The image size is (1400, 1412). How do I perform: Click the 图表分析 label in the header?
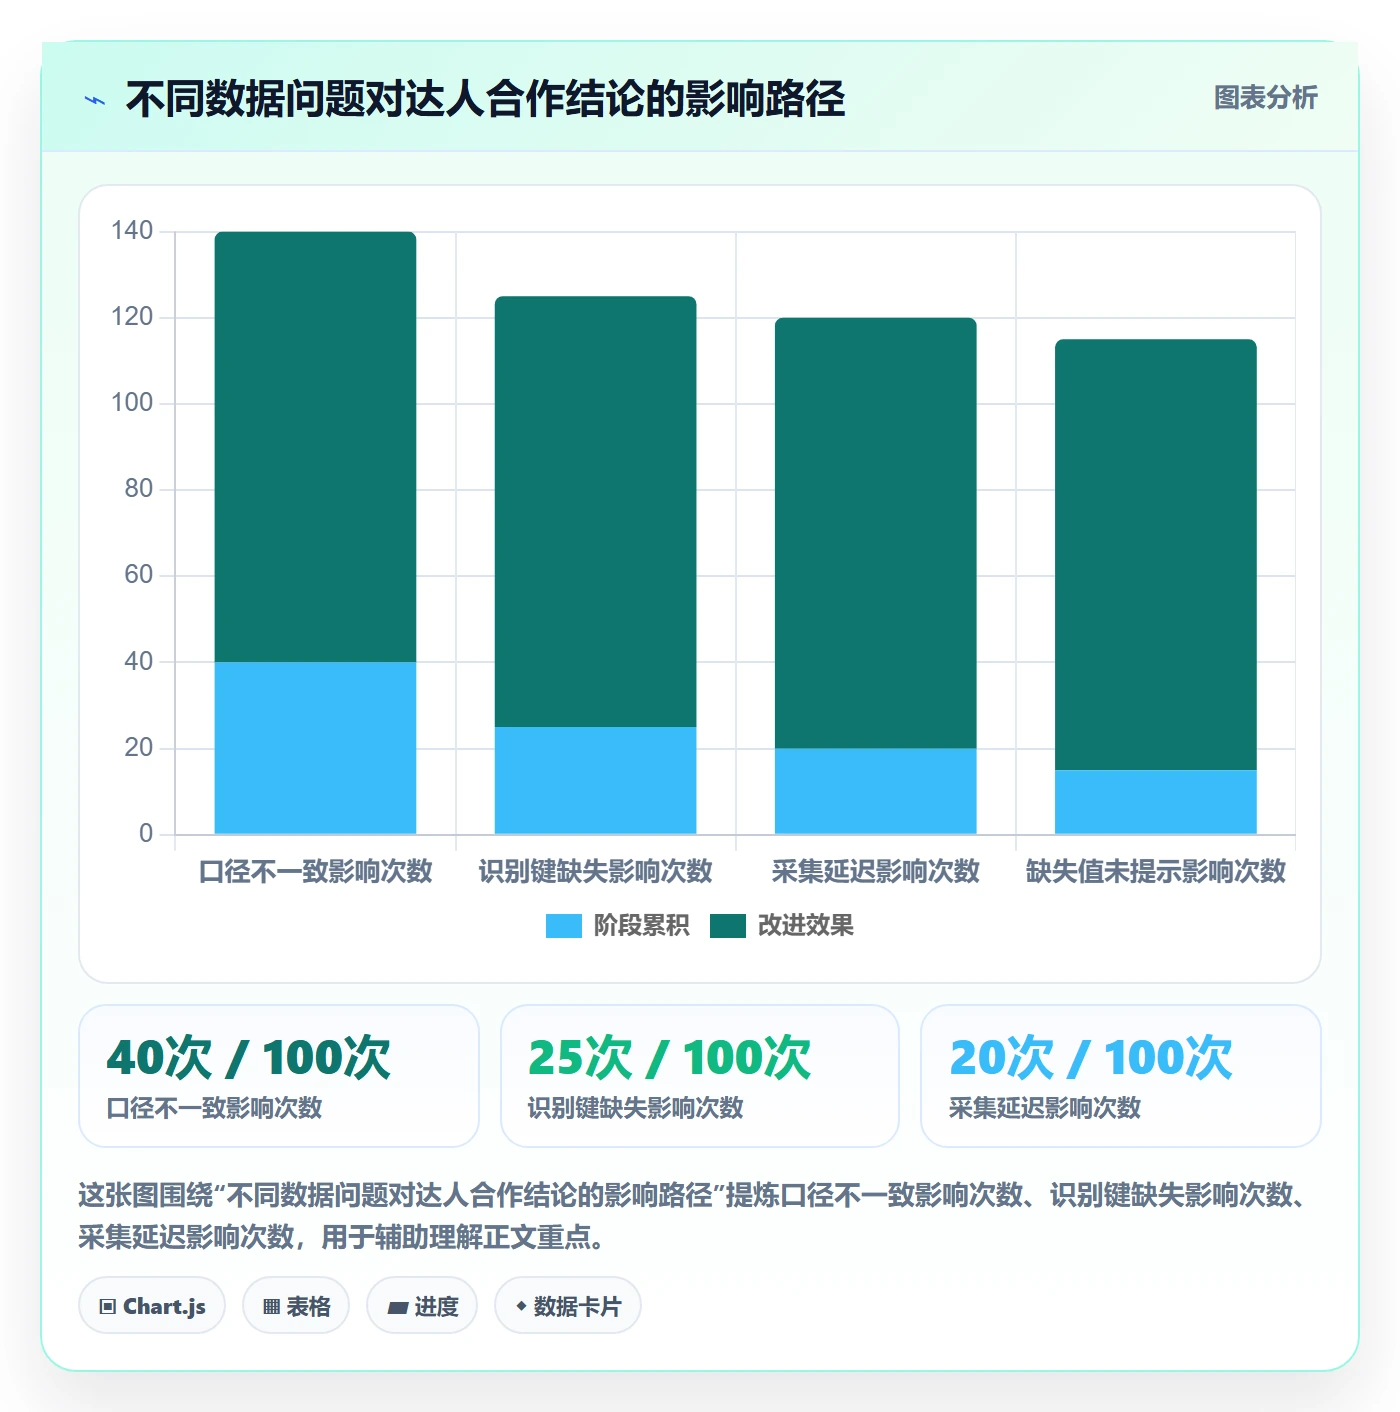[1265, 98]
